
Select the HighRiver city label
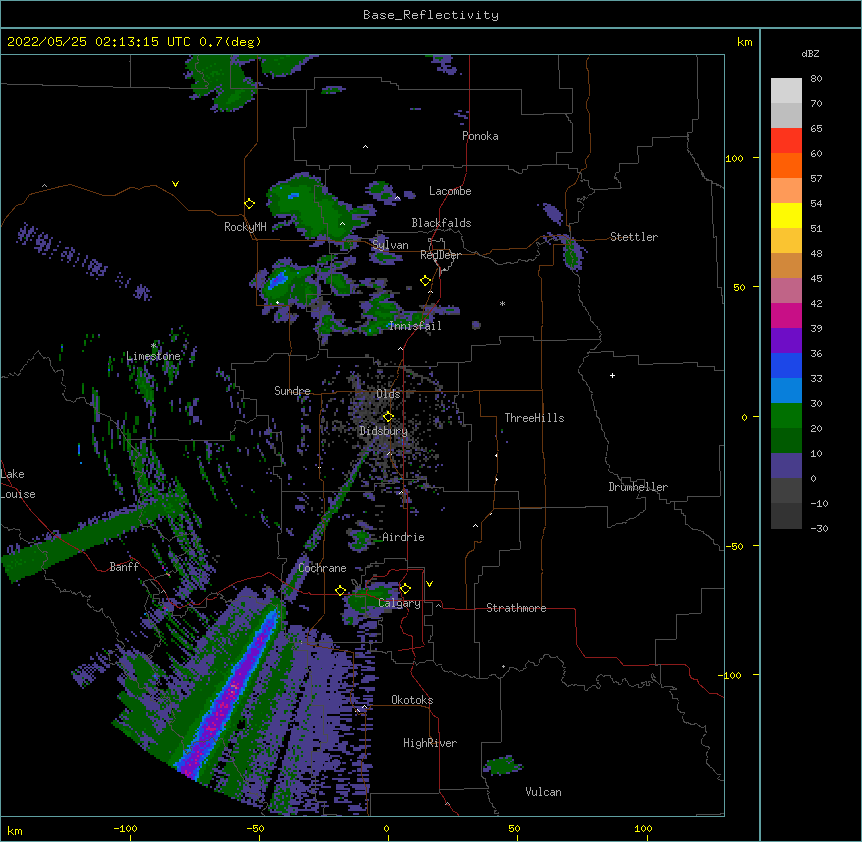(x=430, y=743)
